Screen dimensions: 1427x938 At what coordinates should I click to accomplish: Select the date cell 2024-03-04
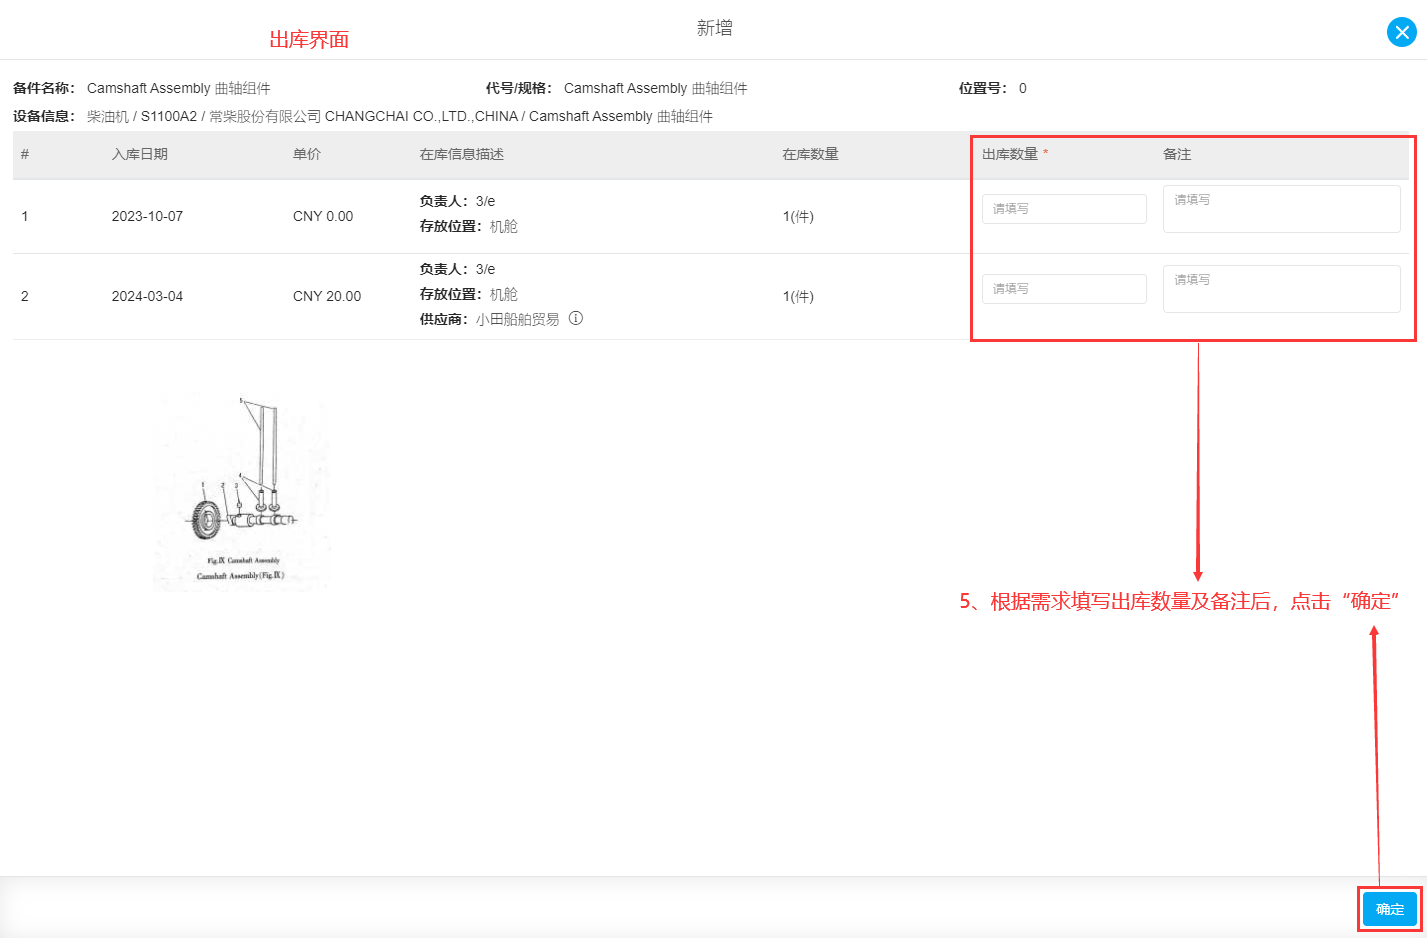pos(147,296)
